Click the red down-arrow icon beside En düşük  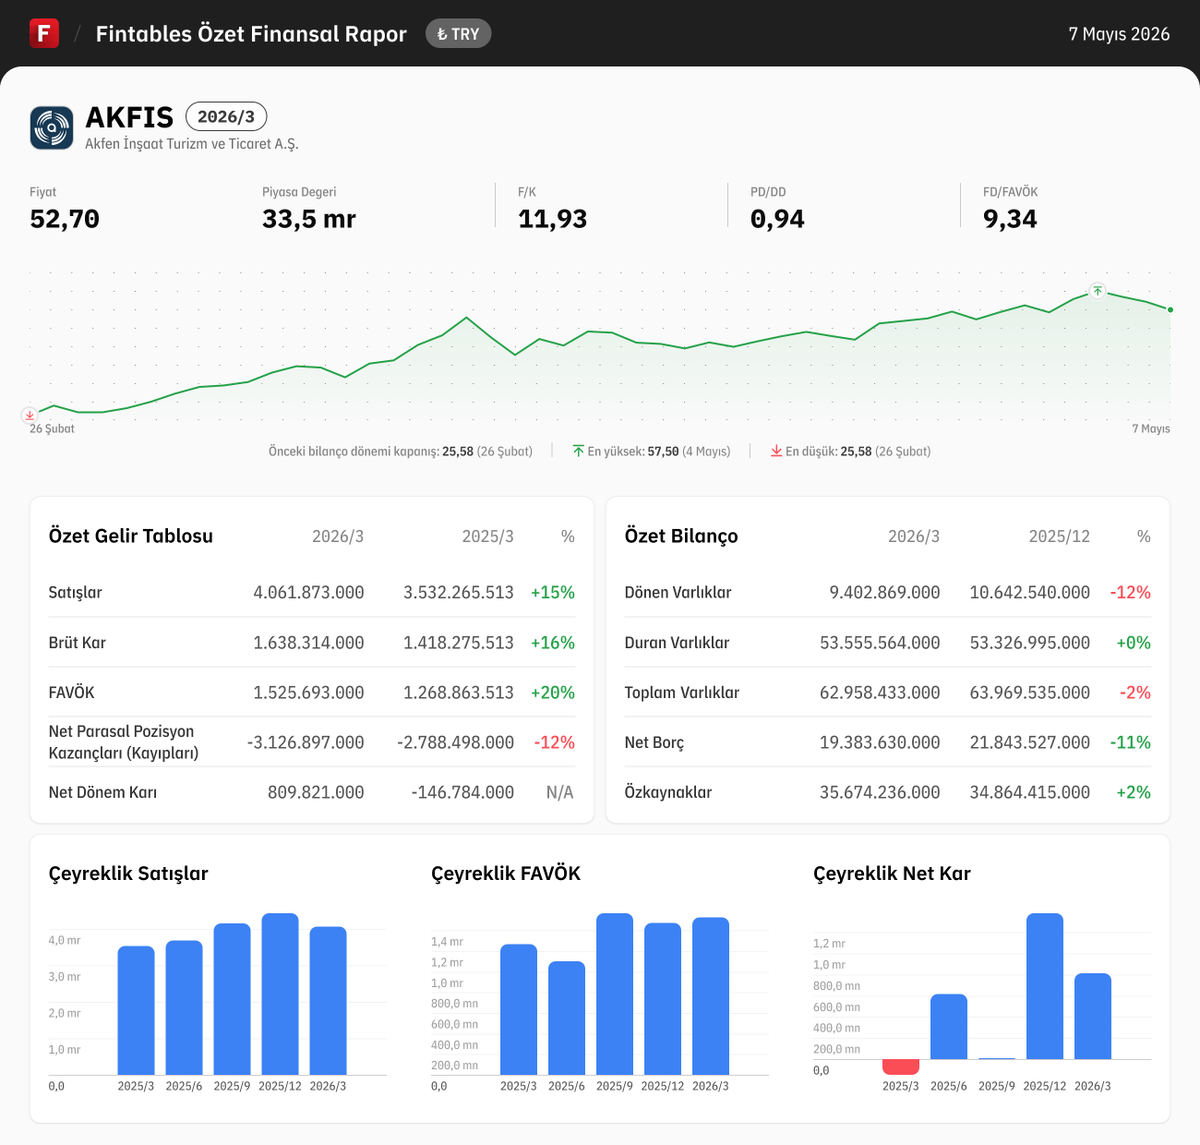(x=776, y=451)
